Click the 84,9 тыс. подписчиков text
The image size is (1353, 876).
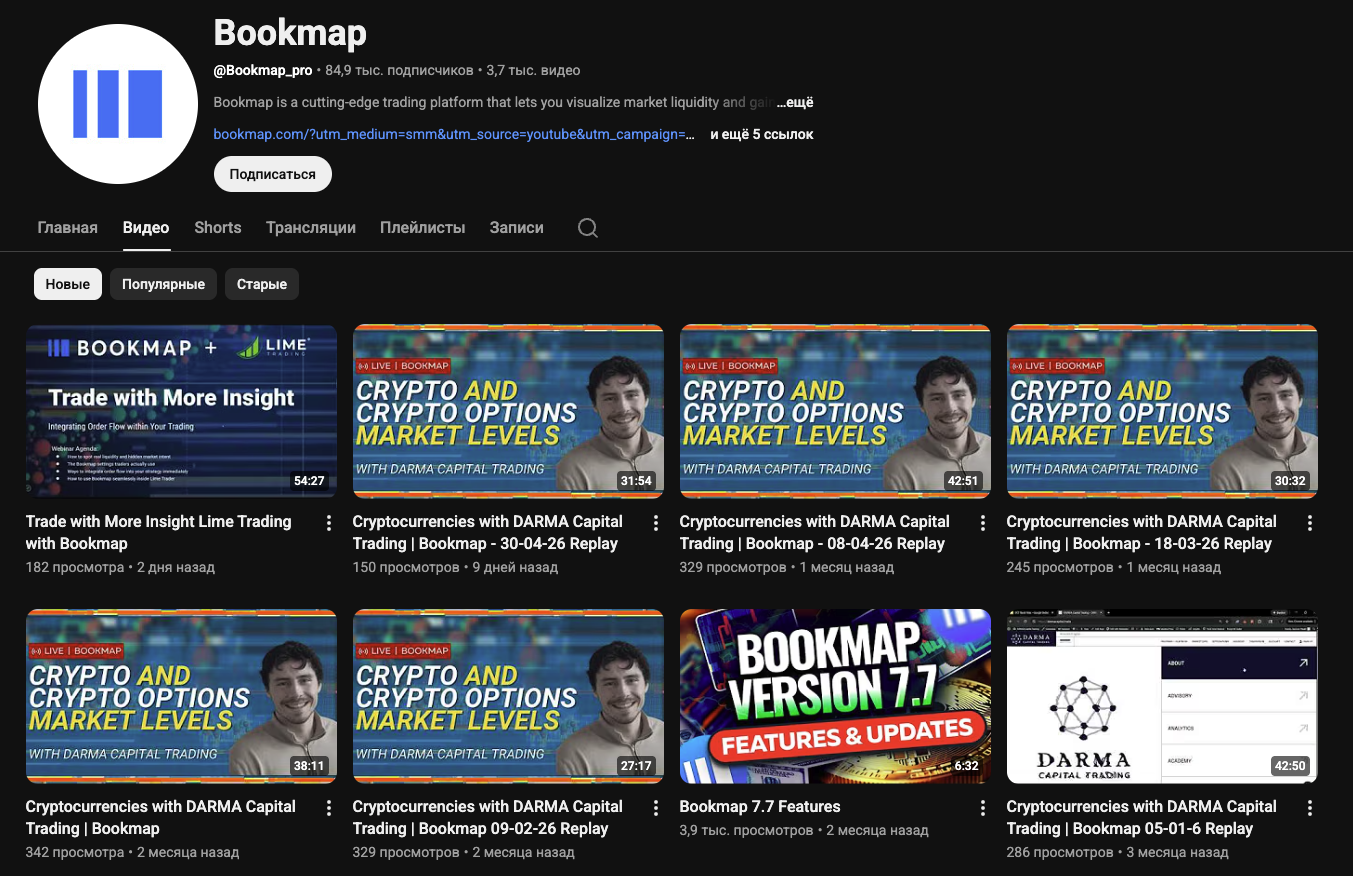[399, 70]
